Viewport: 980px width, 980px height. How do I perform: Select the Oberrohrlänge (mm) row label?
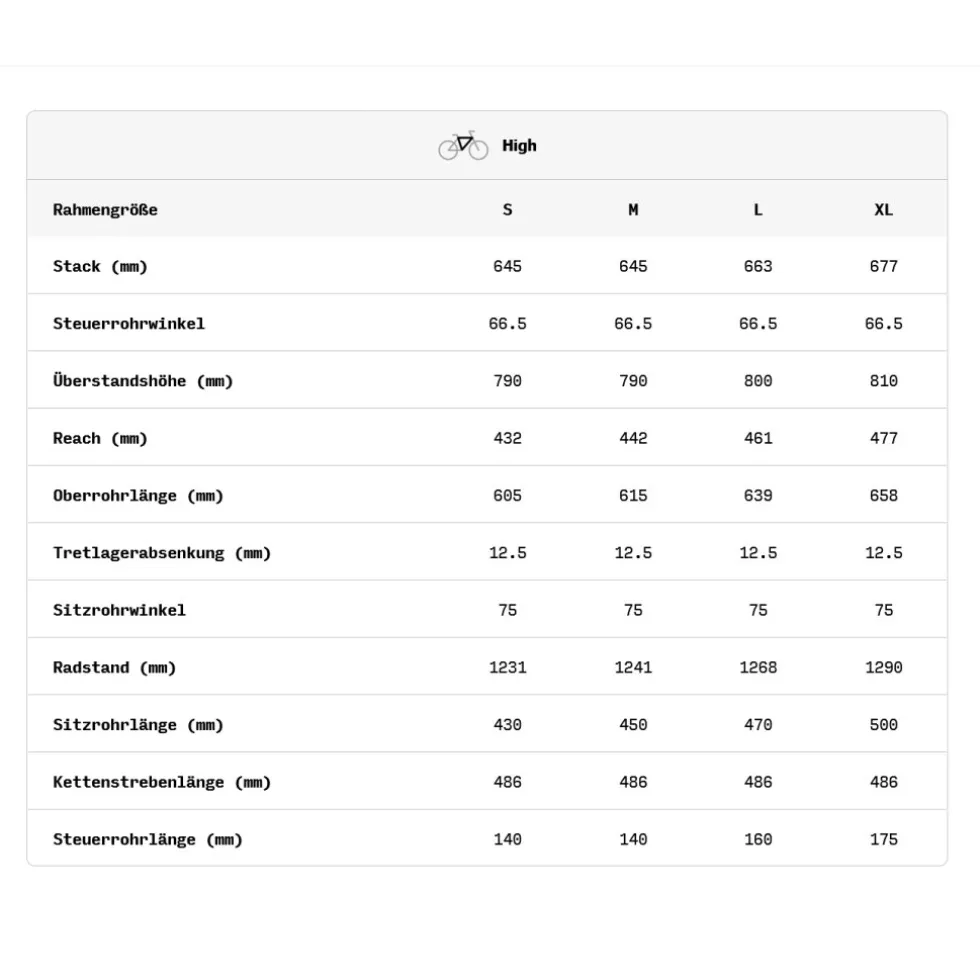[138, 496]
